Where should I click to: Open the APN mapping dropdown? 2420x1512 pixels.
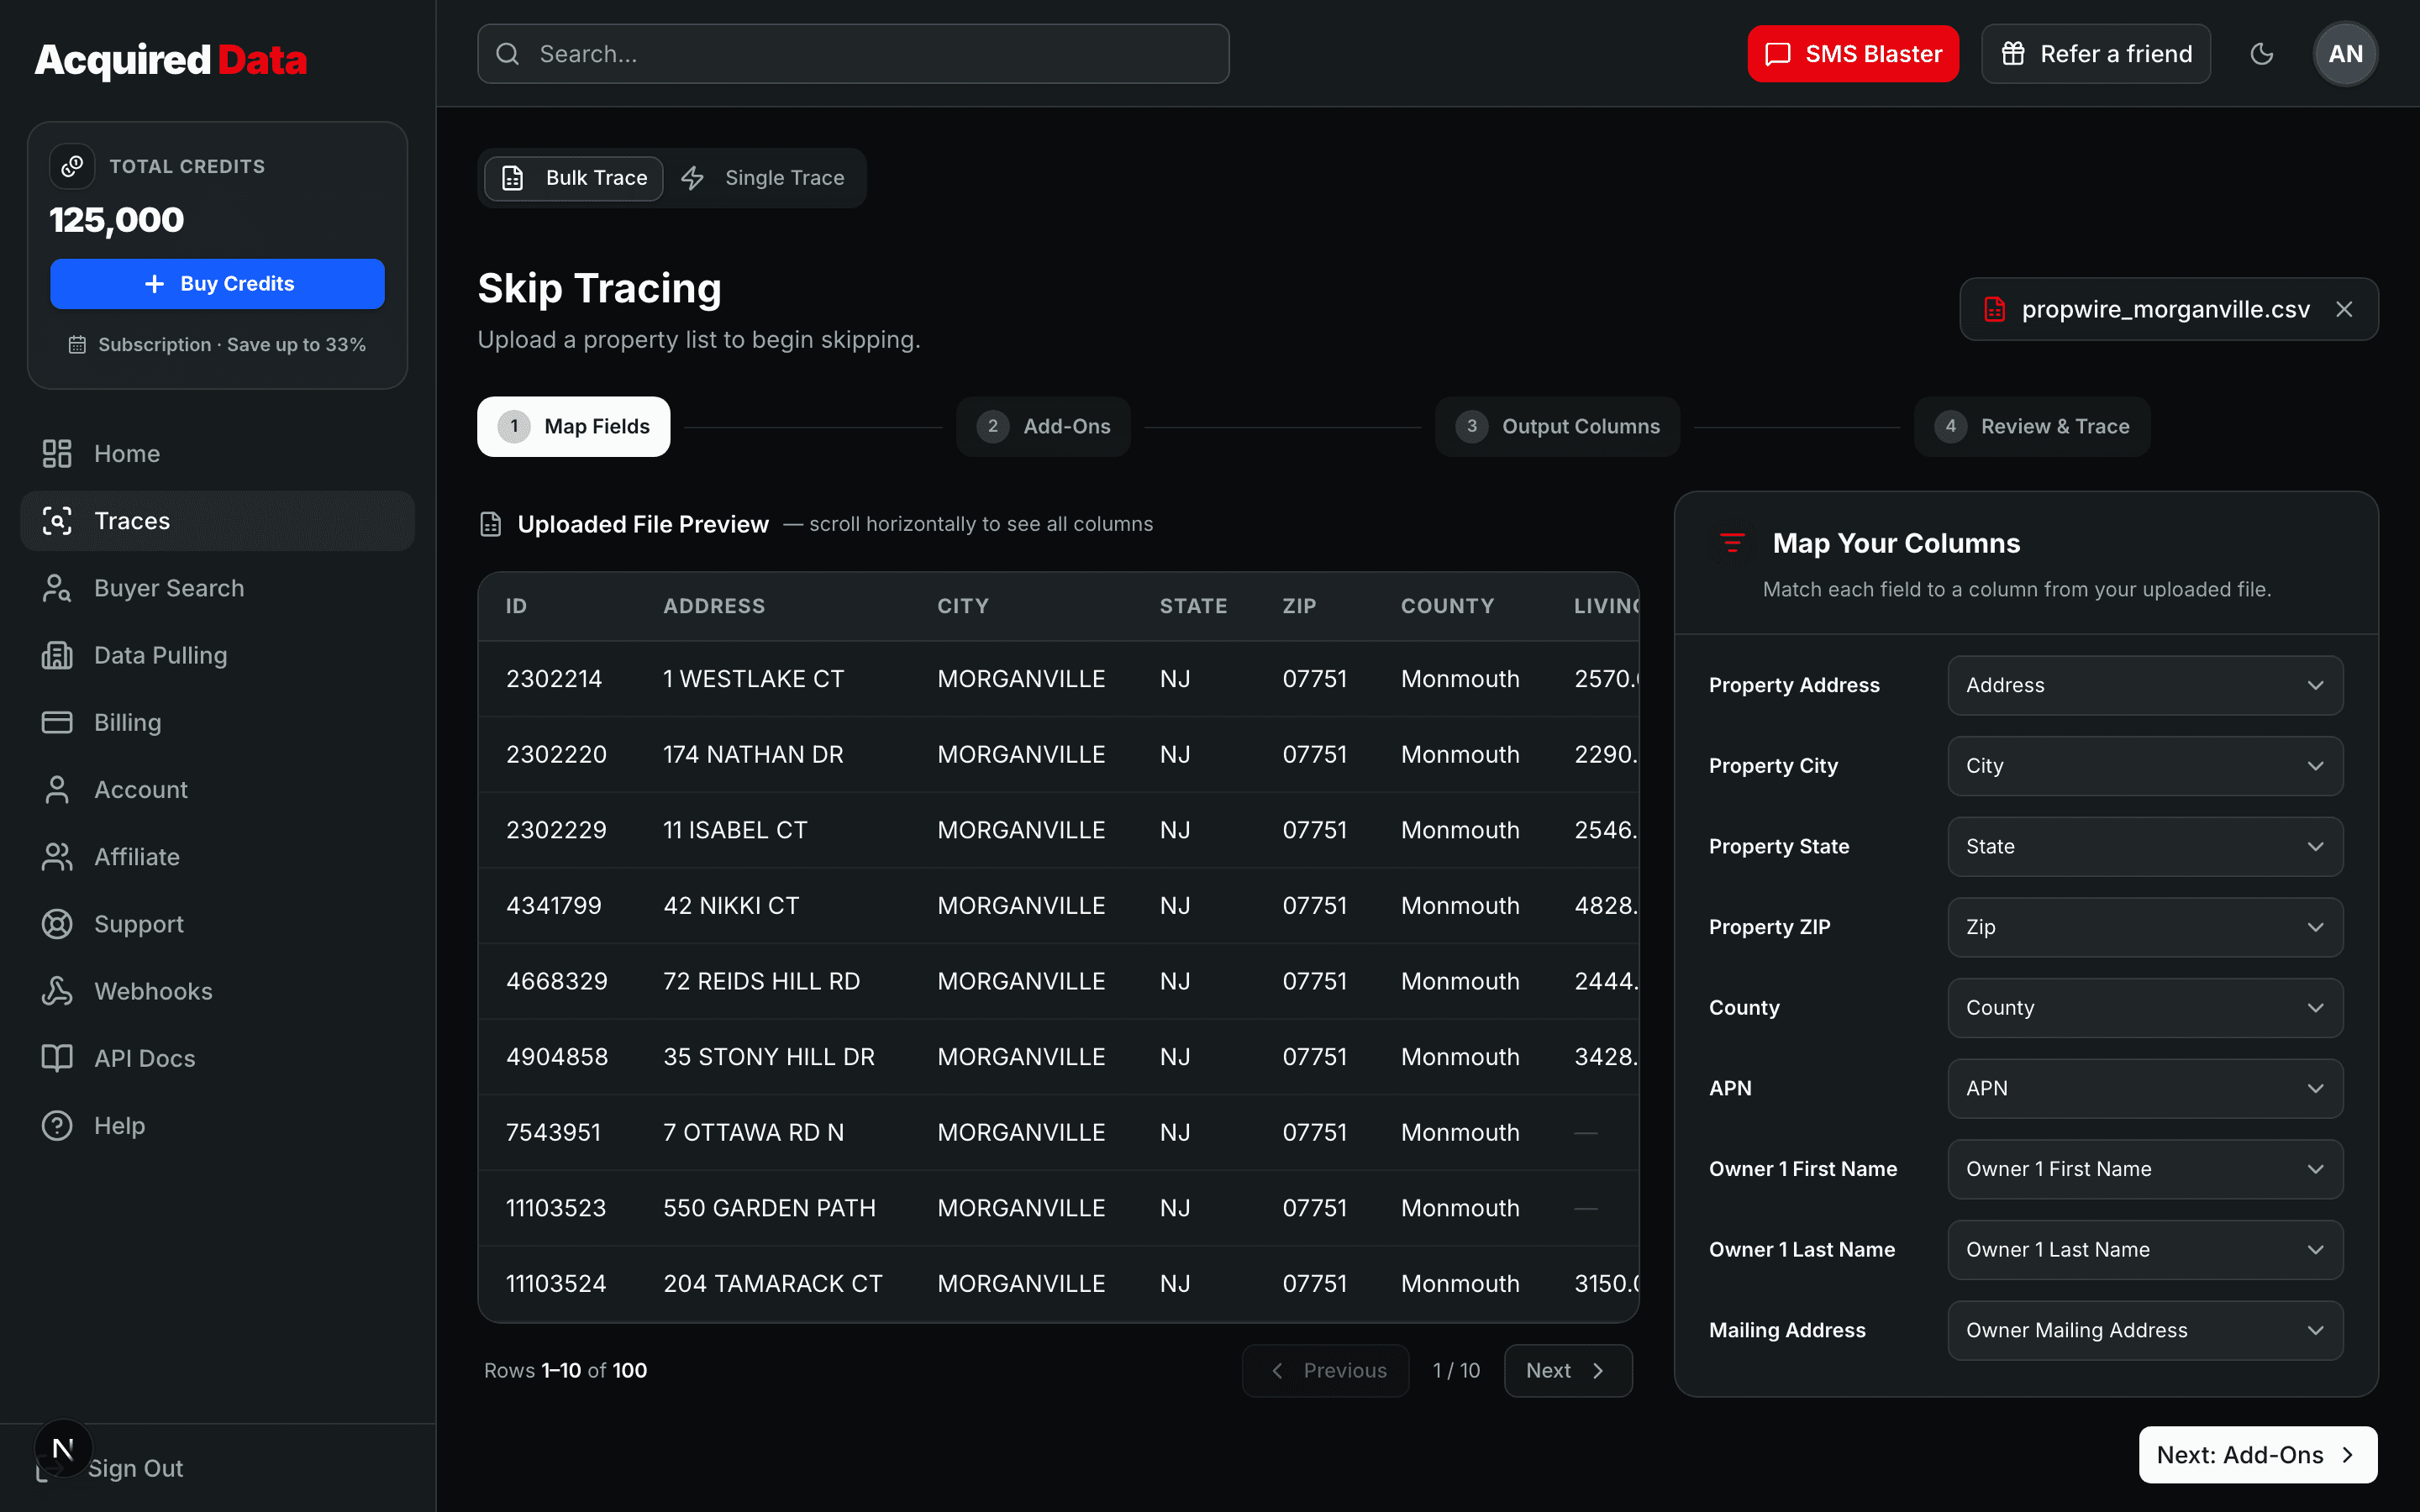(2144, 1089)
